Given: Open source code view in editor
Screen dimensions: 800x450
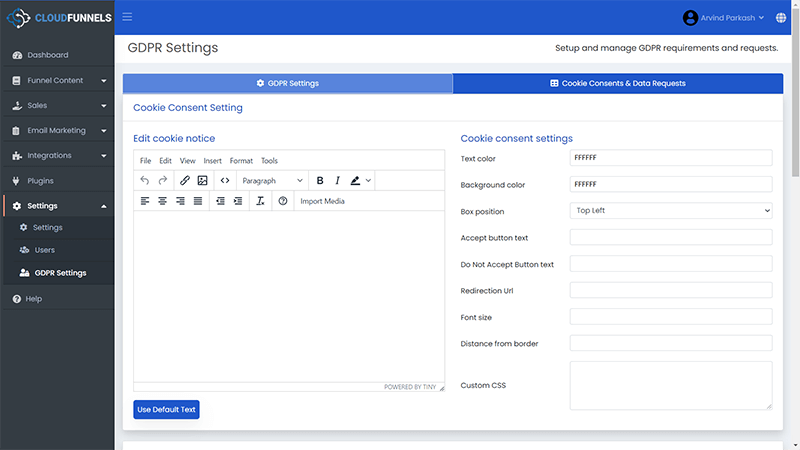Looking at the screenshot, I should 225,181.
